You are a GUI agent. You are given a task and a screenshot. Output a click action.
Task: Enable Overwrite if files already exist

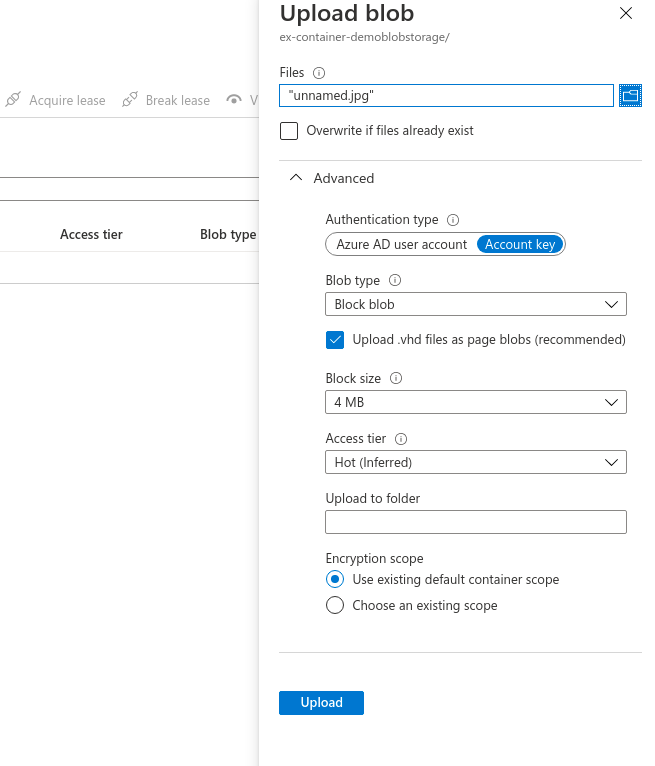coord(289,131)
